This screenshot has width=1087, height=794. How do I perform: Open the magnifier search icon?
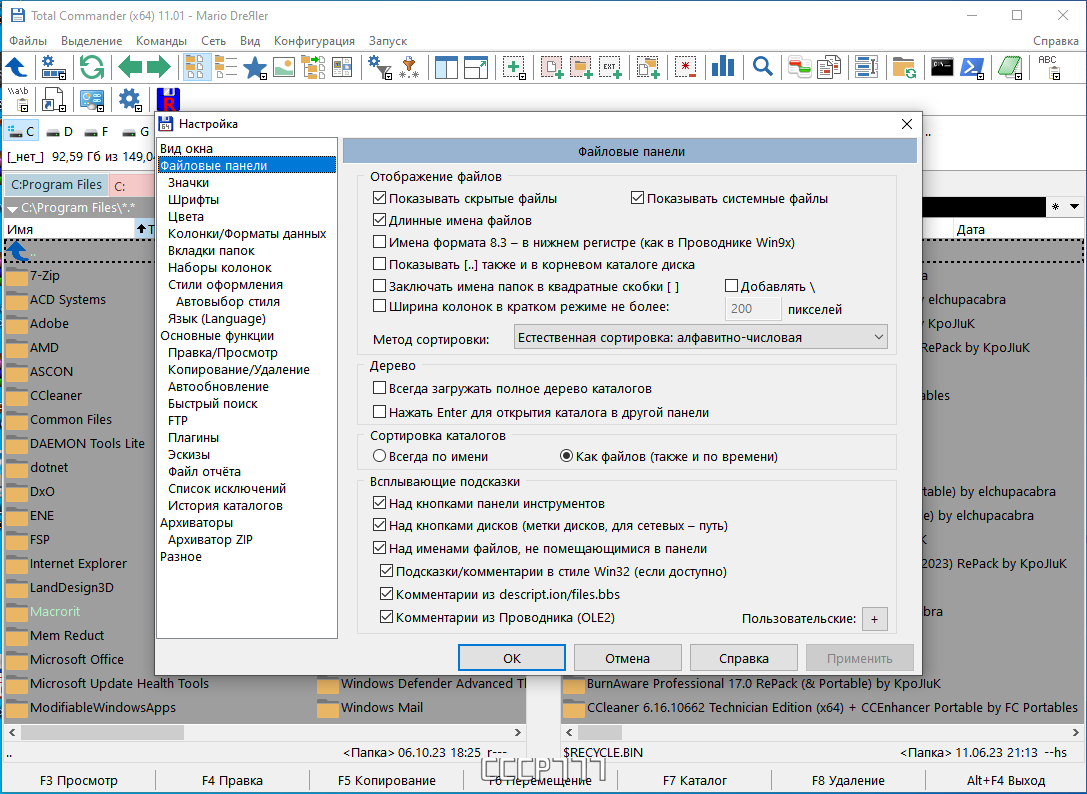763,67
